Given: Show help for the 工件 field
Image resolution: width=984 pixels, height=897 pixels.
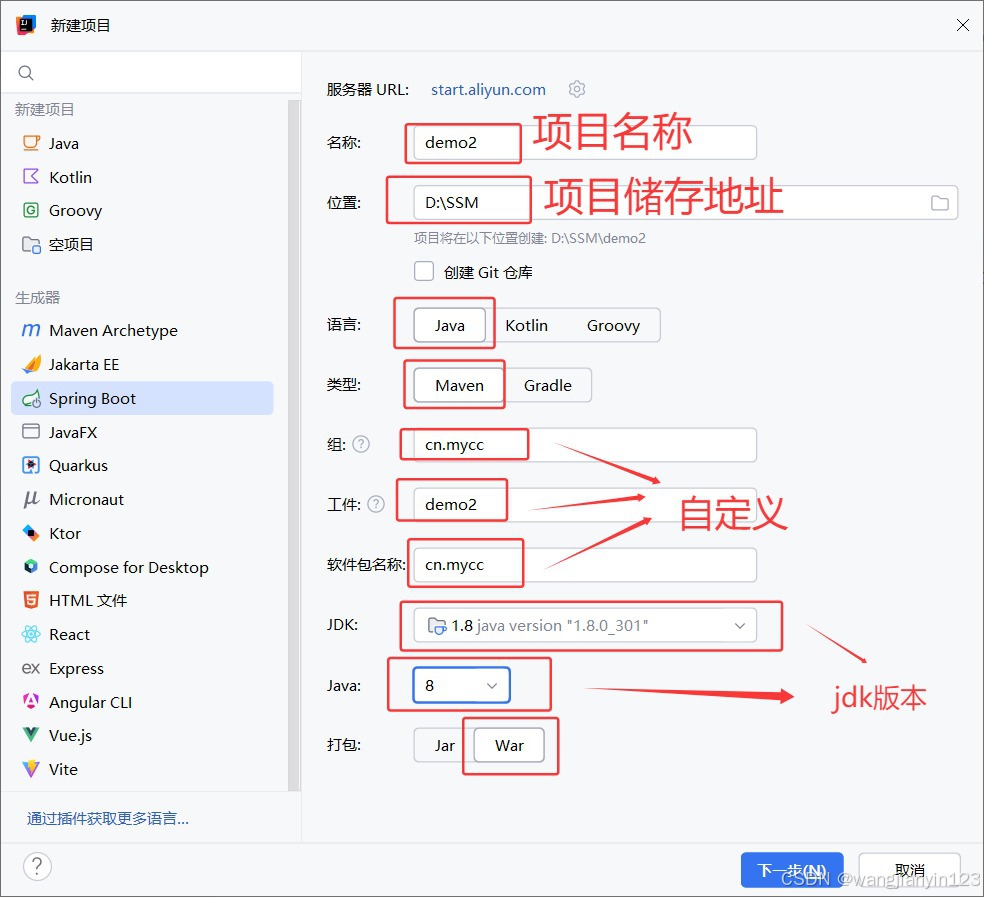Looking at the screenshot, I should coord(375,504).
